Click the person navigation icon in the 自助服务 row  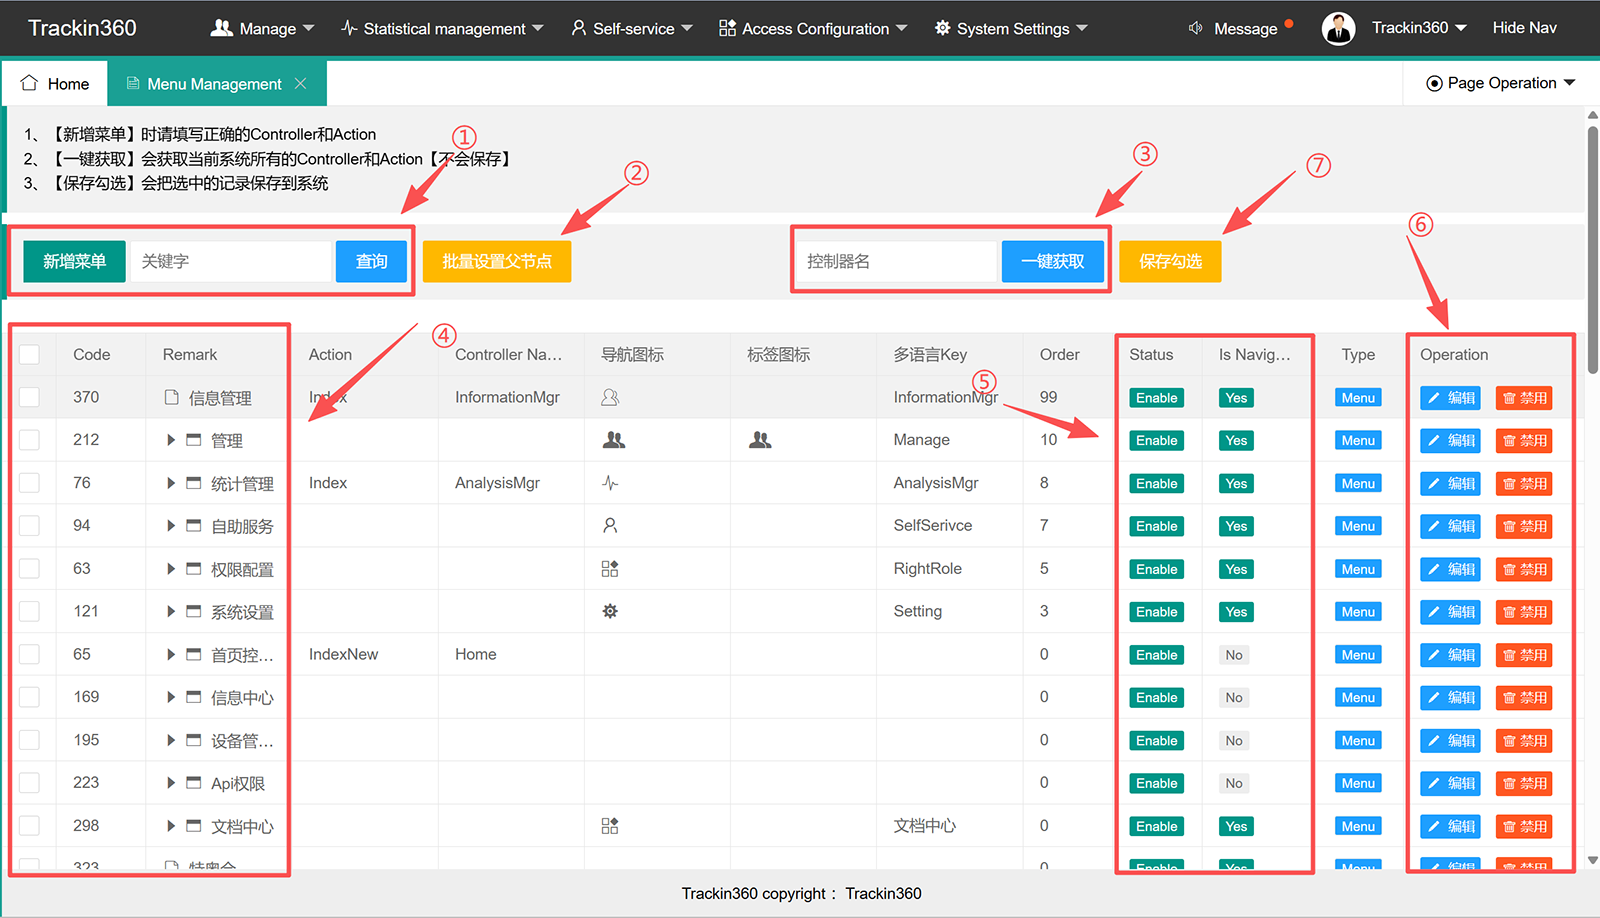point(610,525)
